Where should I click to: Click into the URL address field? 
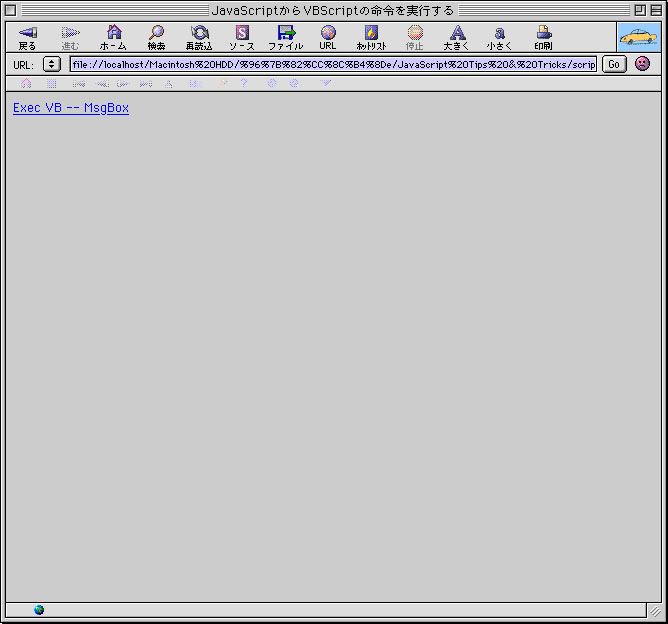333,64
